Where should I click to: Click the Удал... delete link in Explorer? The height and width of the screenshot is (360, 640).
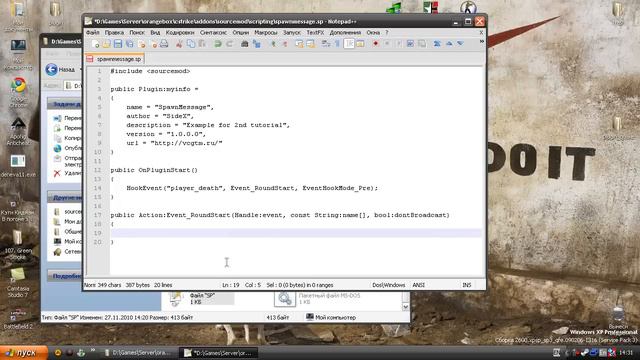(68, 173)
